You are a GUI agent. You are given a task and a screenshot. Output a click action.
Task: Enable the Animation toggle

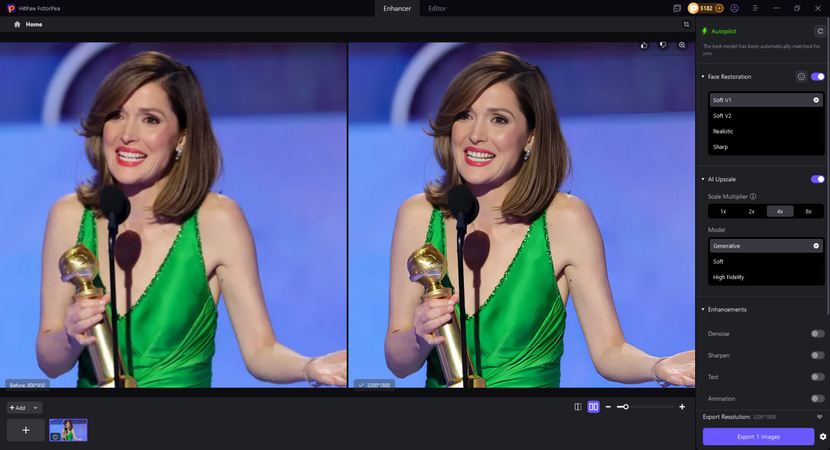click(817, 399)
